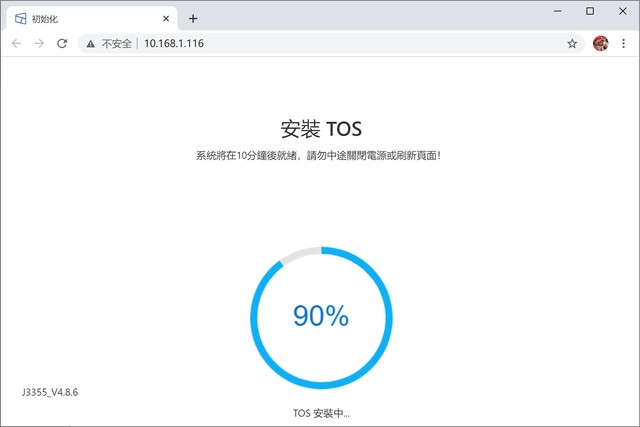Click the browser back arrow
The image size is (640, 427).
pyautogui.click(x=16, y=43)
